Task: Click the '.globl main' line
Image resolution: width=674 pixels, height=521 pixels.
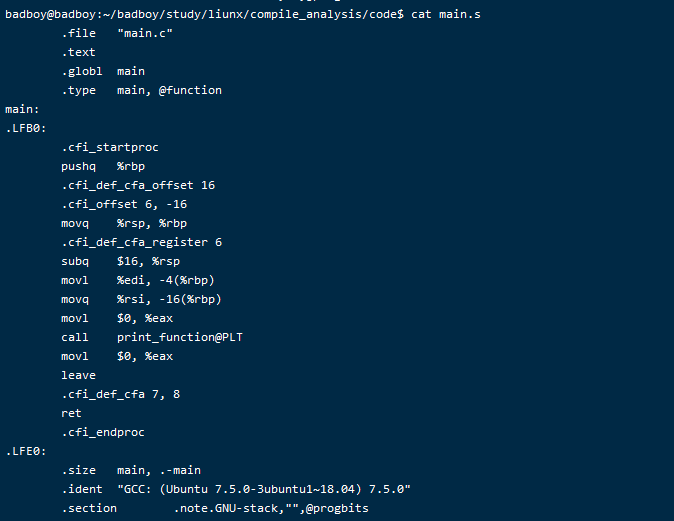Action: [103, 71]
